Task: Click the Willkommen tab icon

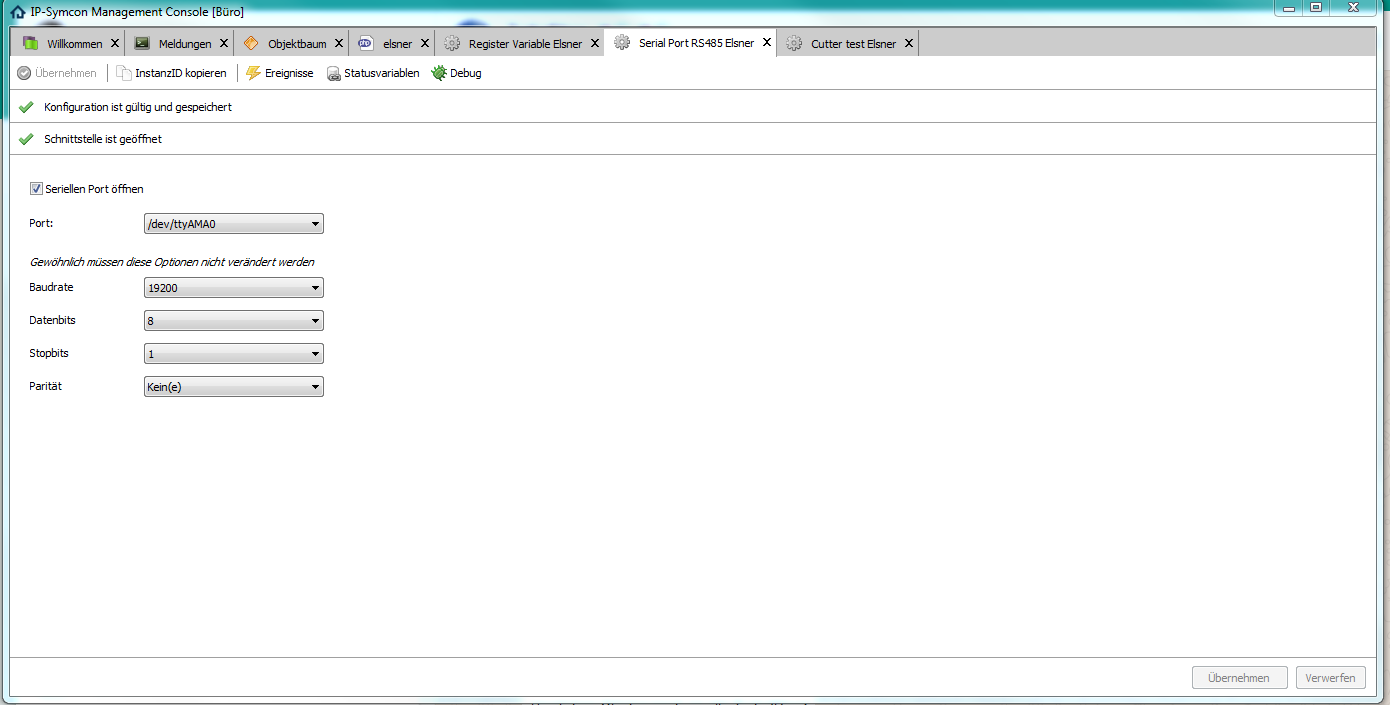Action: click(x=31, y=43)
